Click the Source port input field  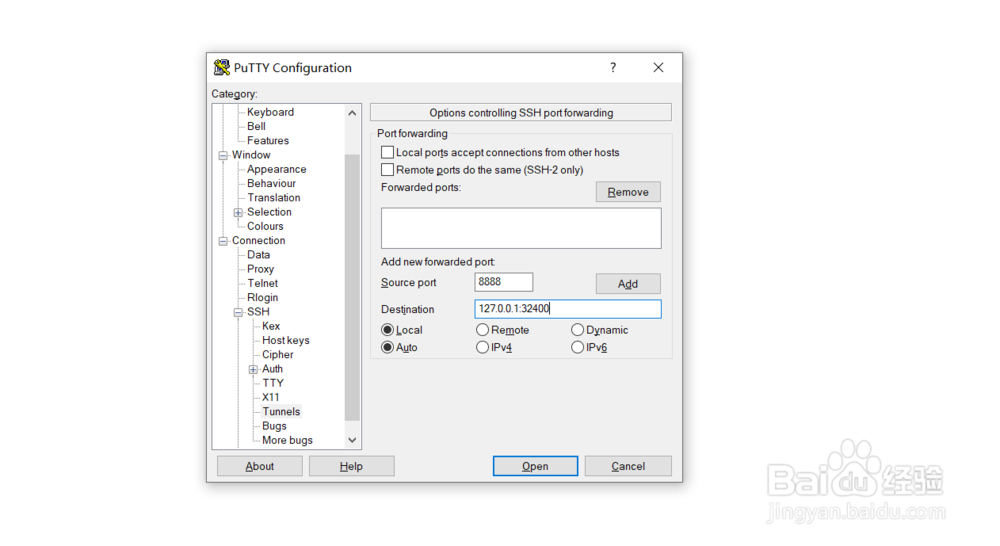tap(504, 282)
